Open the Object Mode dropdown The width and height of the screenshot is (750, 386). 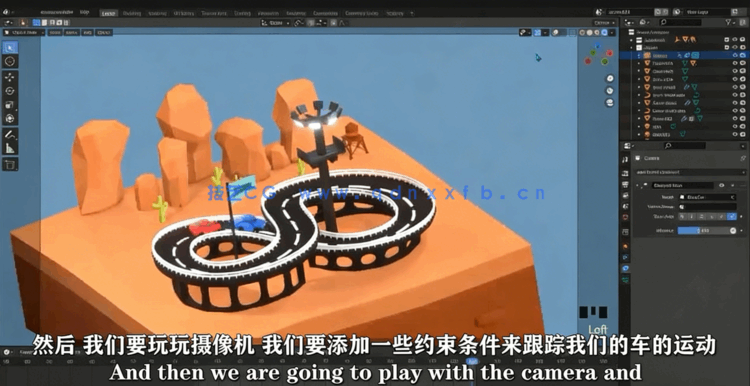point(24,32)
